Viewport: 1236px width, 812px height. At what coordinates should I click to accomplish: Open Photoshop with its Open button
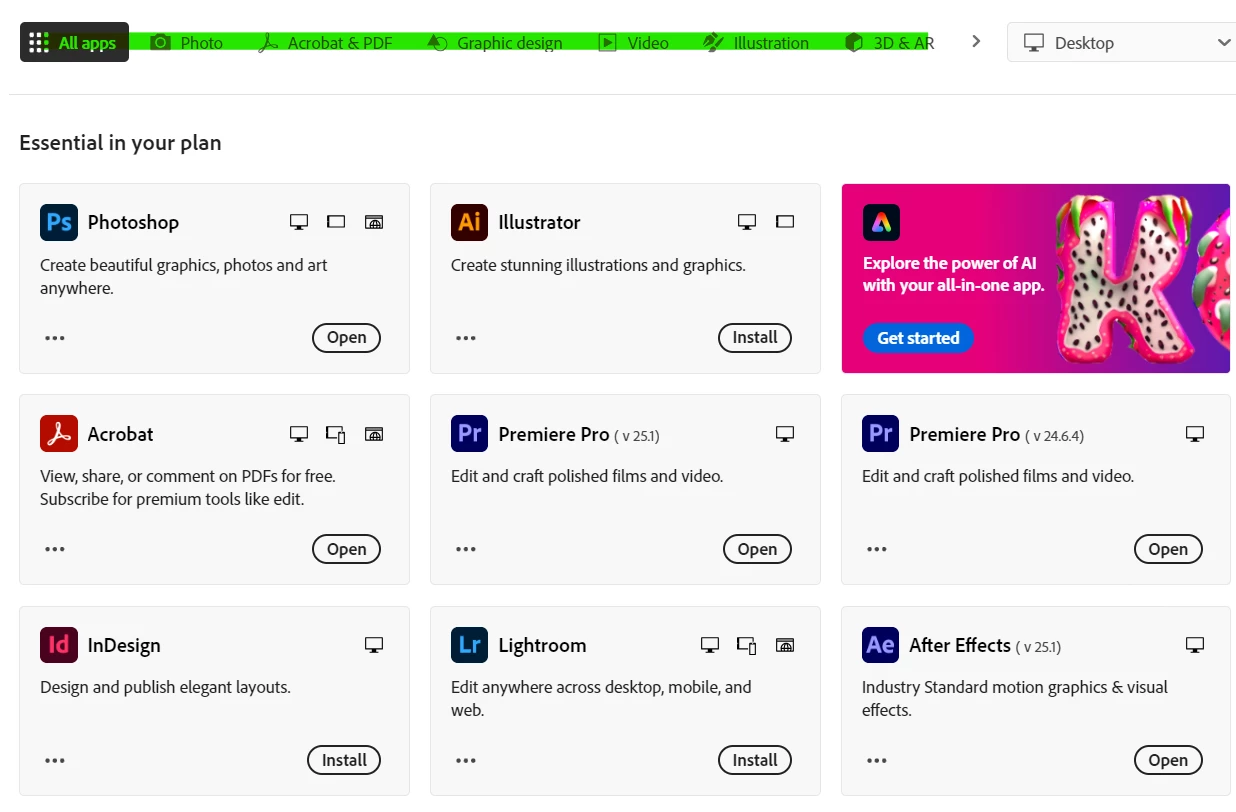[x=346, y=338]
